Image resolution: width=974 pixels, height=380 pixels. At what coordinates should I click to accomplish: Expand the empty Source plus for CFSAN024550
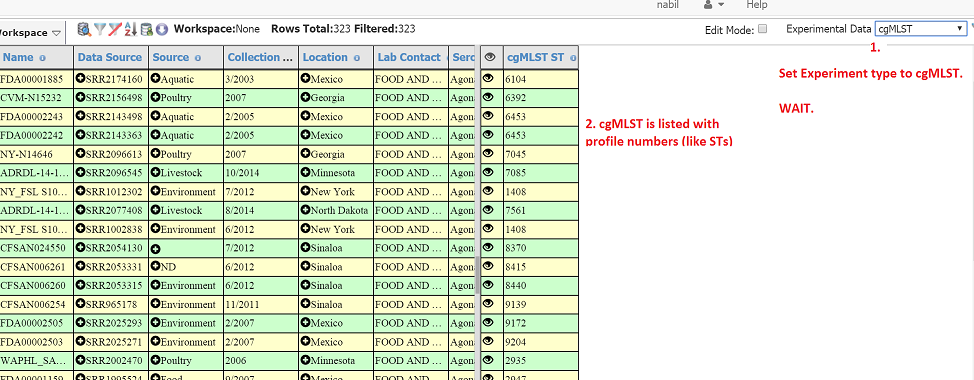pyautogui.click(x=155, y=248)
